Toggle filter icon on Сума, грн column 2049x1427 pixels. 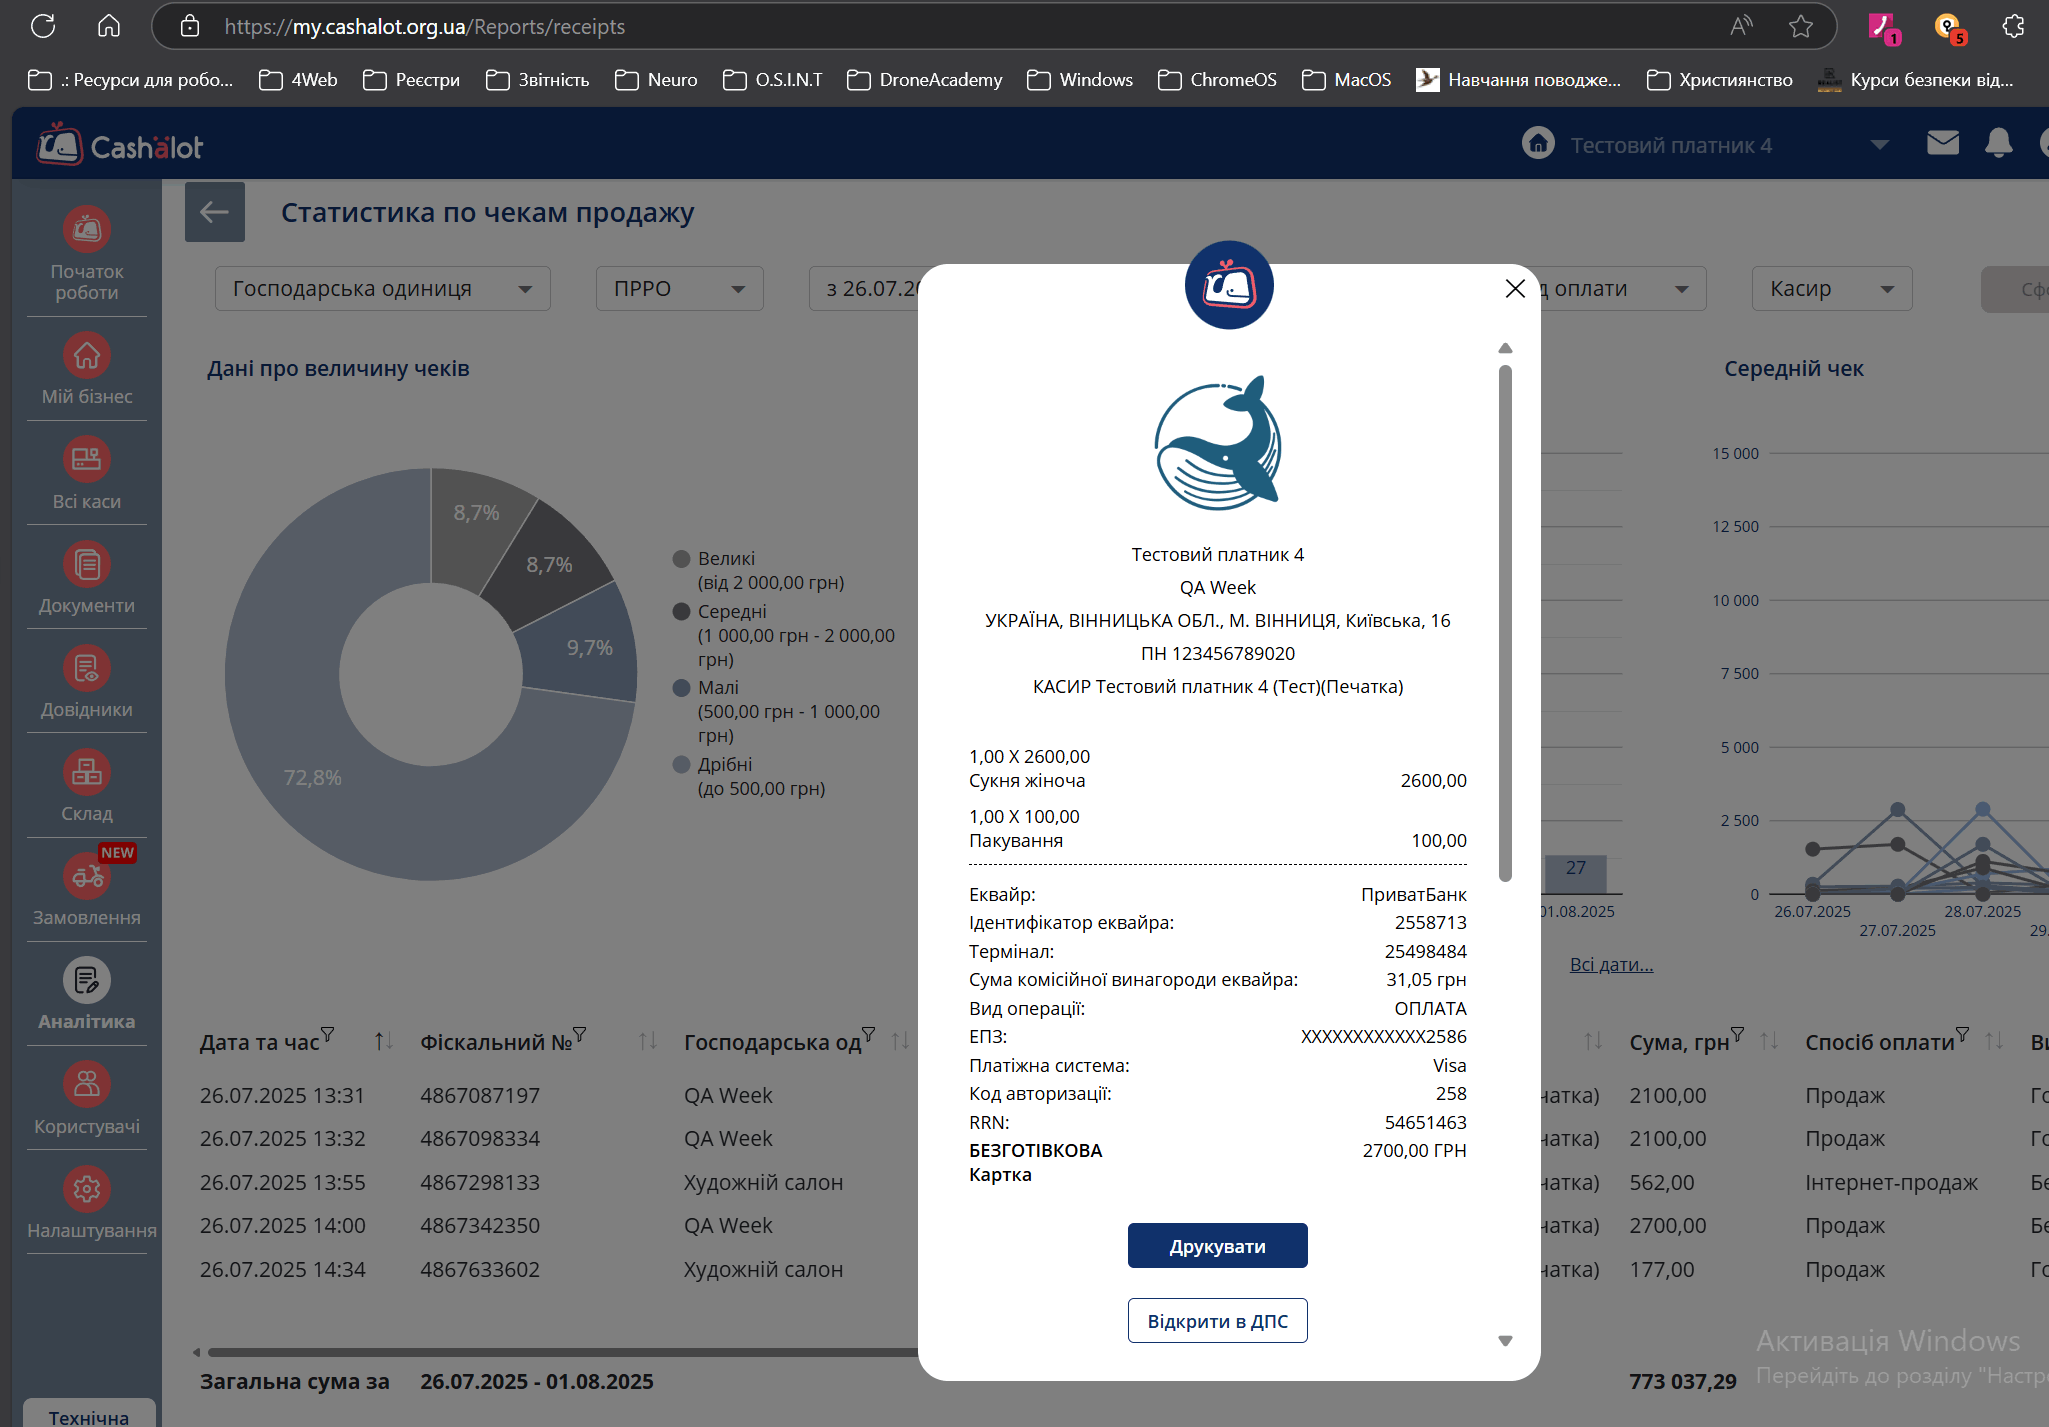tap(1737, 1034)
